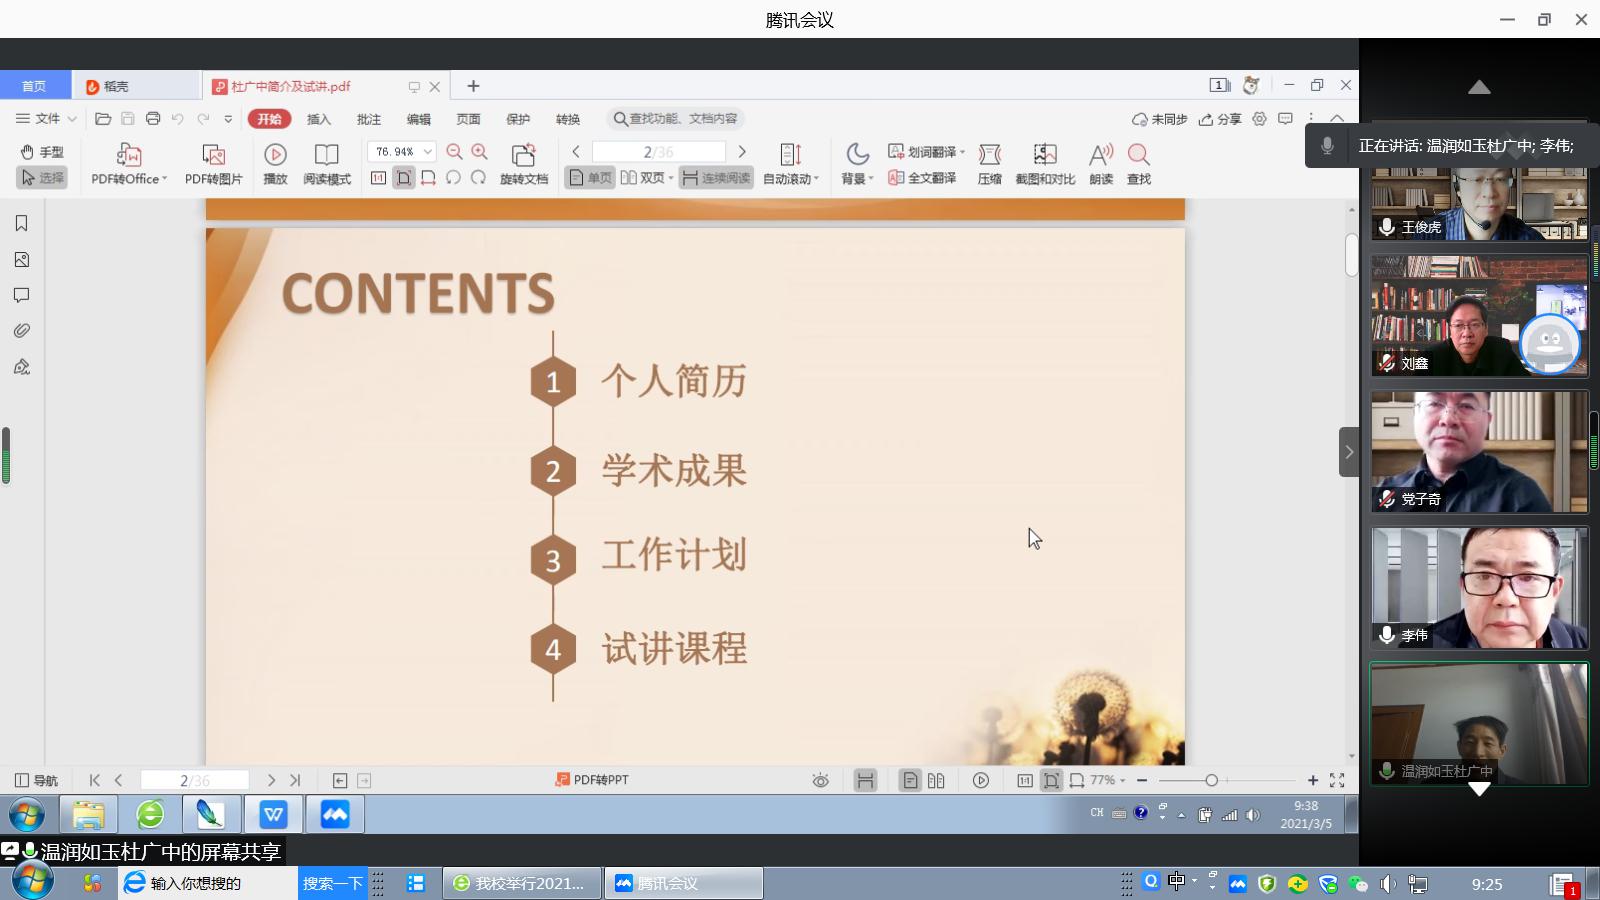Start slideshow with 播放 icon
This screenshot has height=900, width=1600.
point(275,155)
